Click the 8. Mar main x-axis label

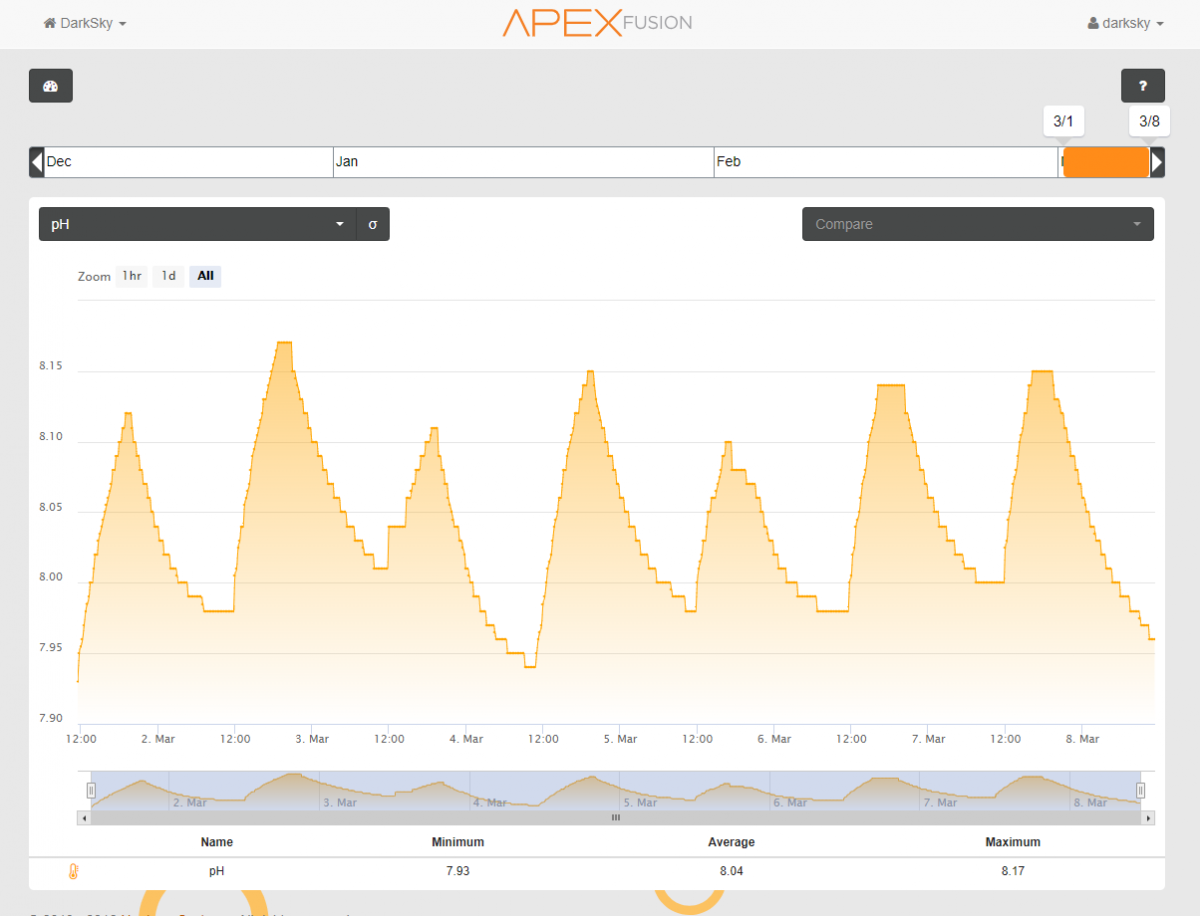click(x=1082, y=739)
